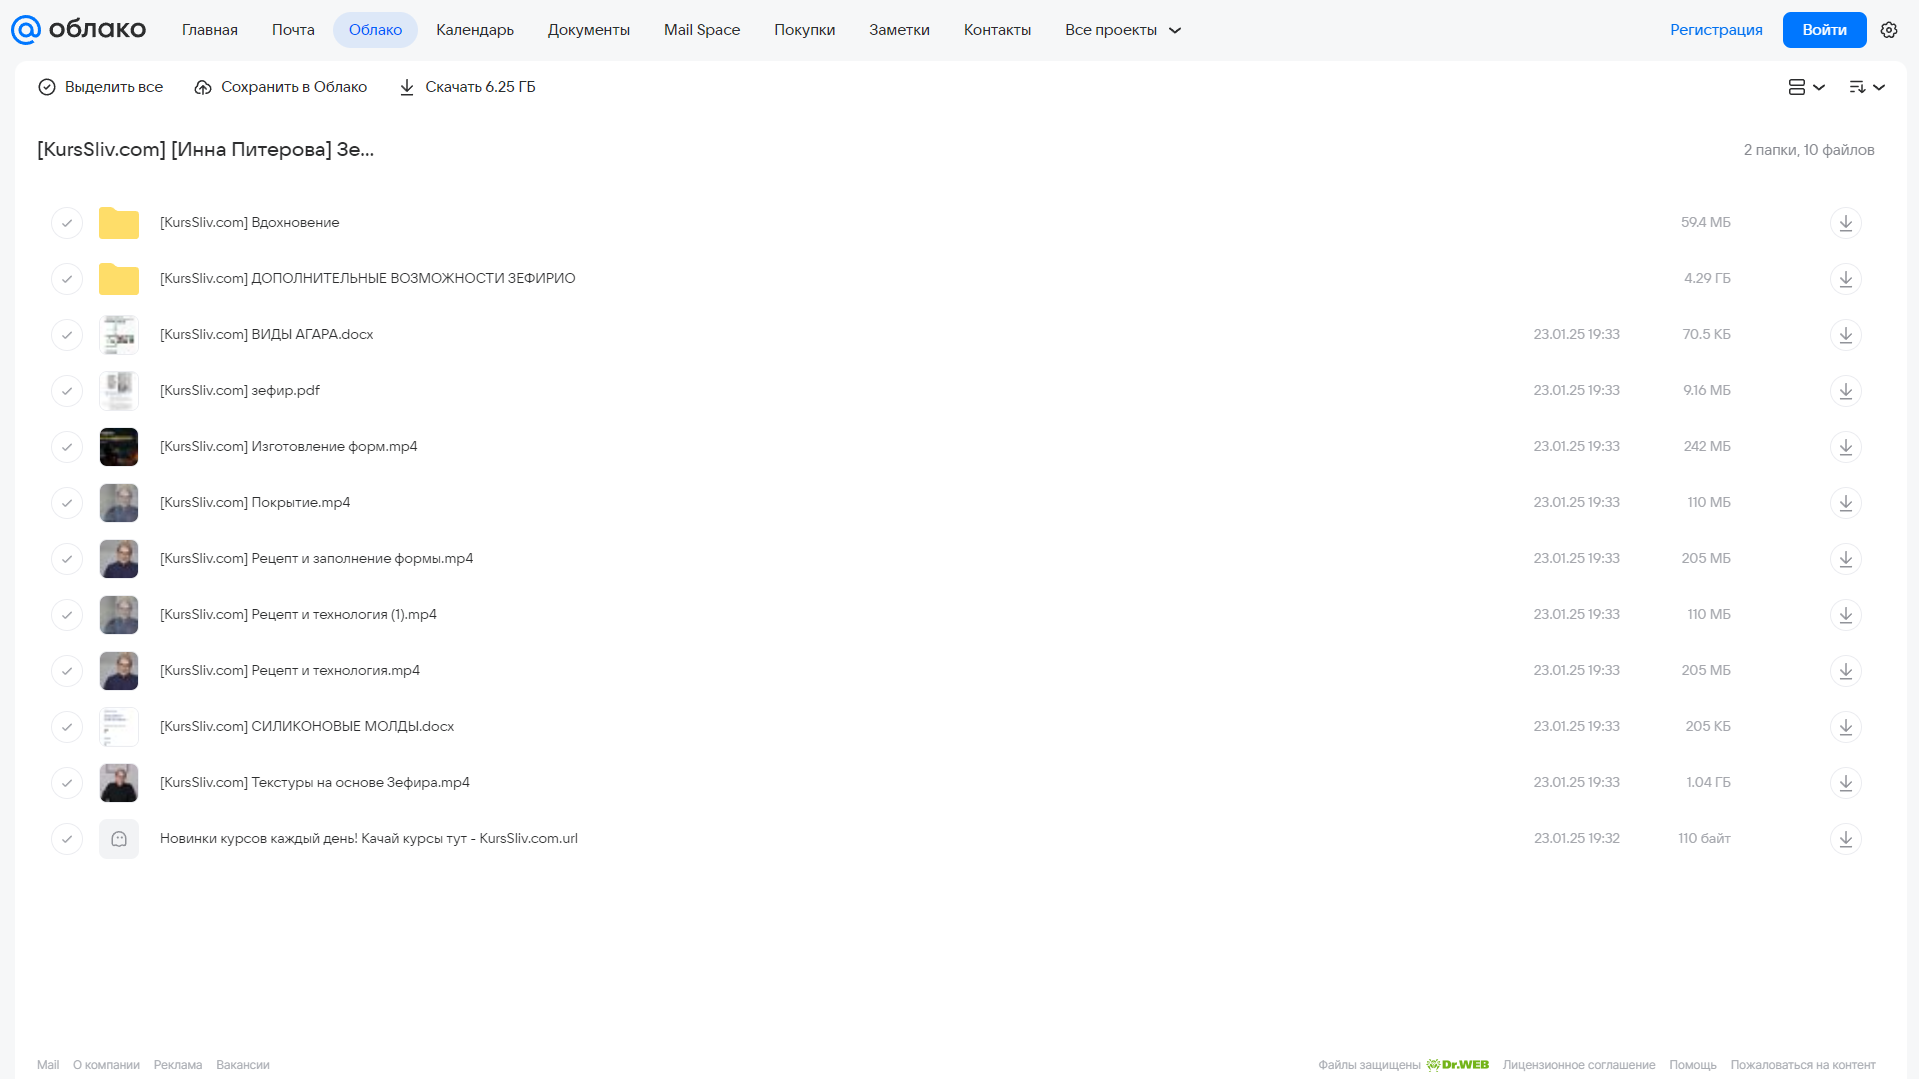Click Выделить все to select all

(x=100, y=87)
